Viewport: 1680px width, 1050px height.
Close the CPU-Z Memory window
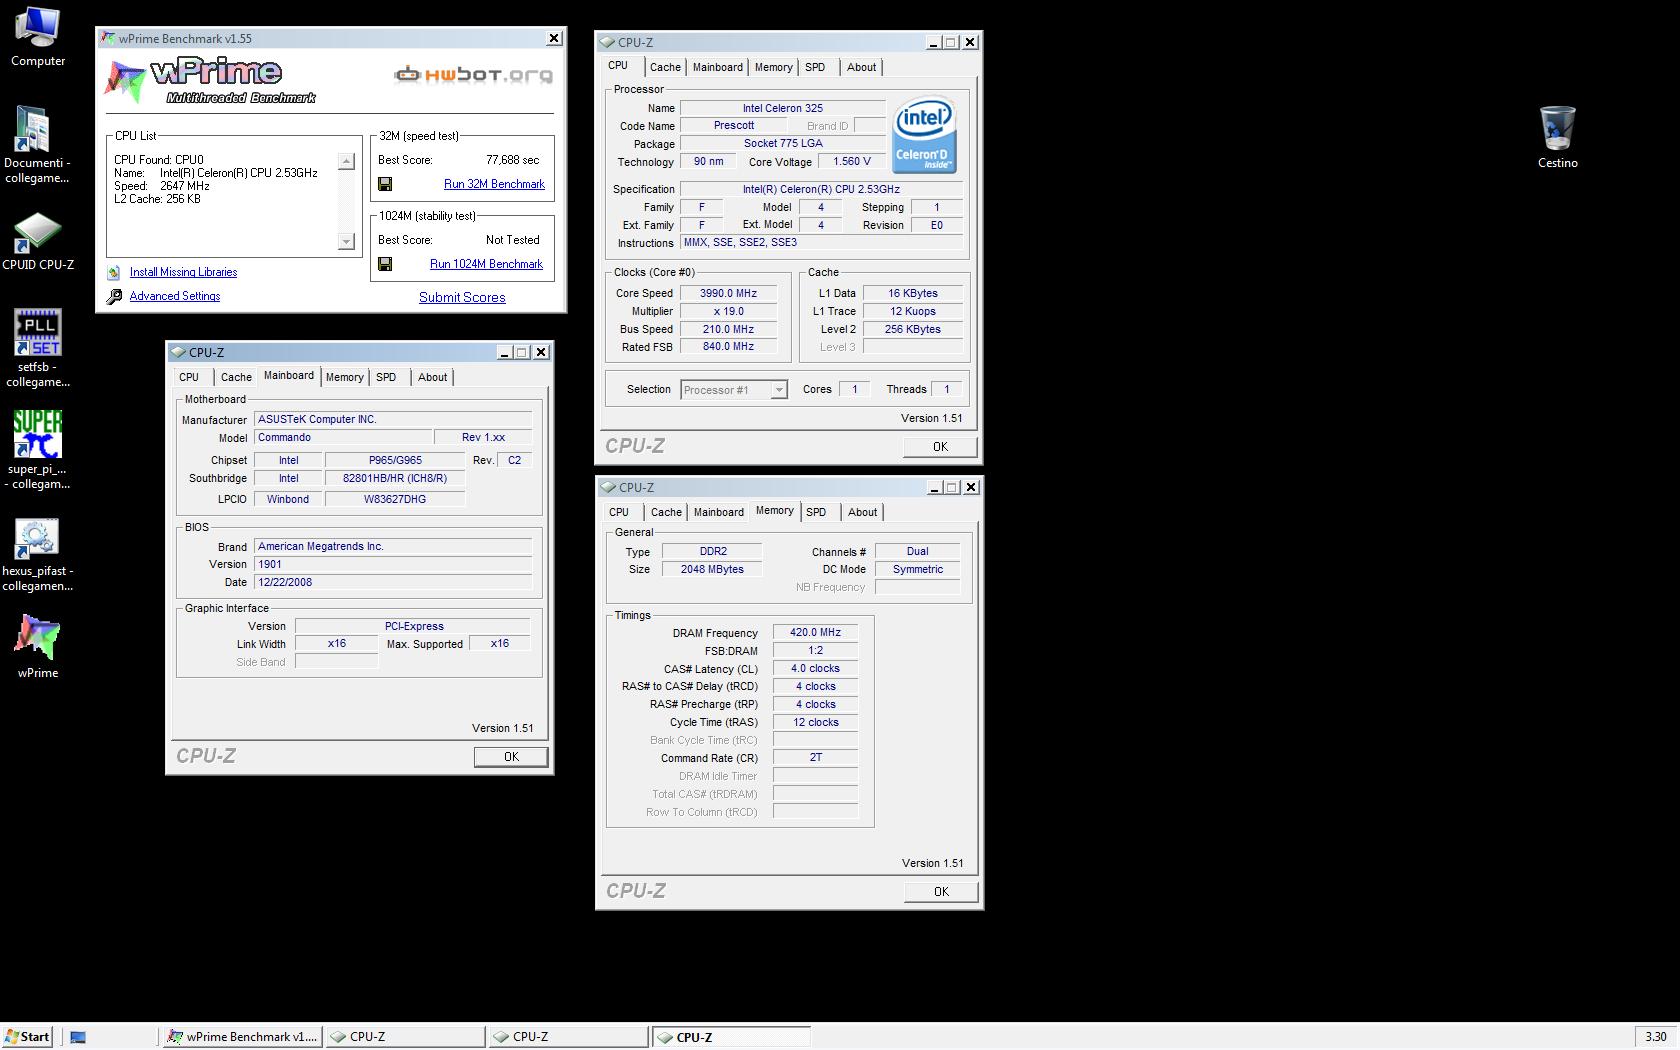(970, 487)
